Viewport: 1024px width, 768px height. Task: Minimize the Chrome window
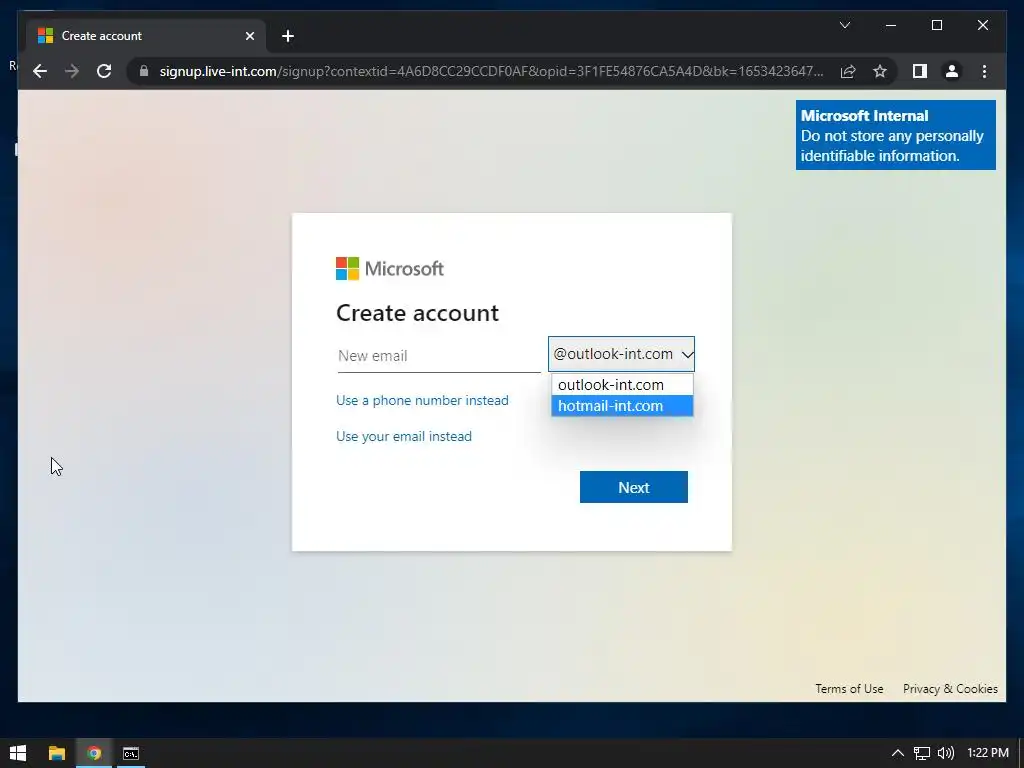891,25
